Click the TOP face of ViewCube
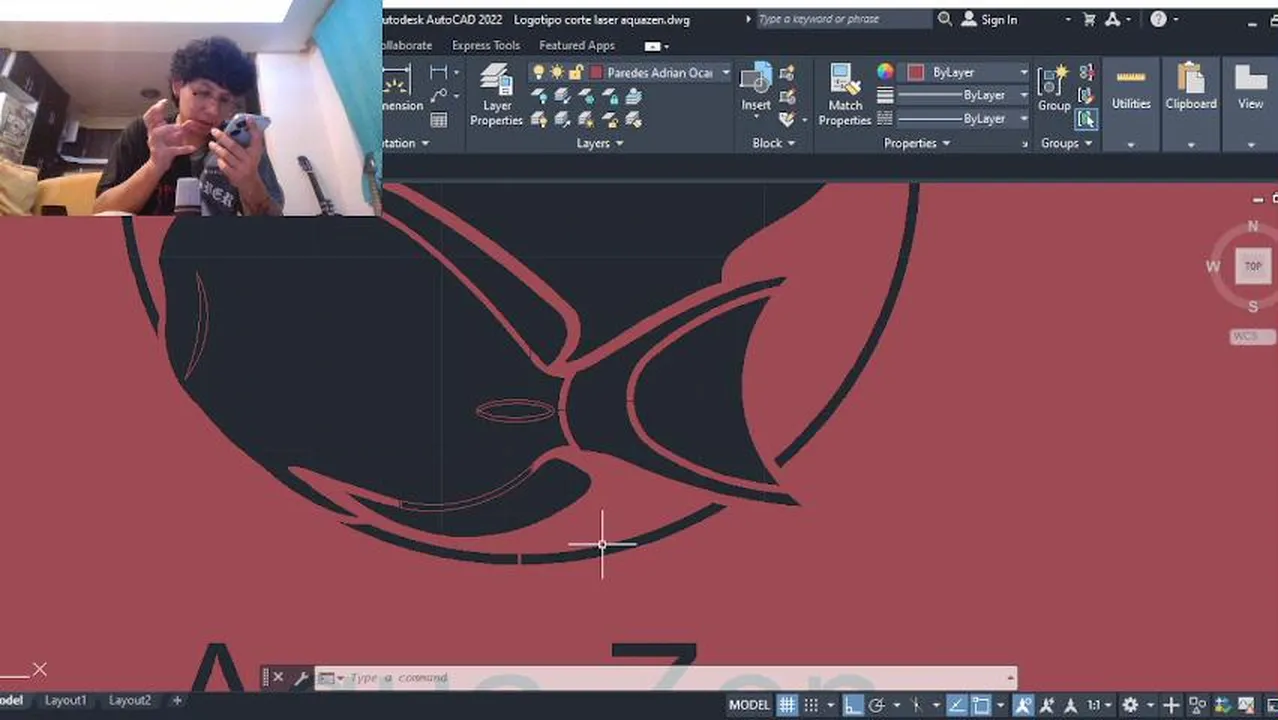This screenshot has width=1278, height=720. point(1253,266)
